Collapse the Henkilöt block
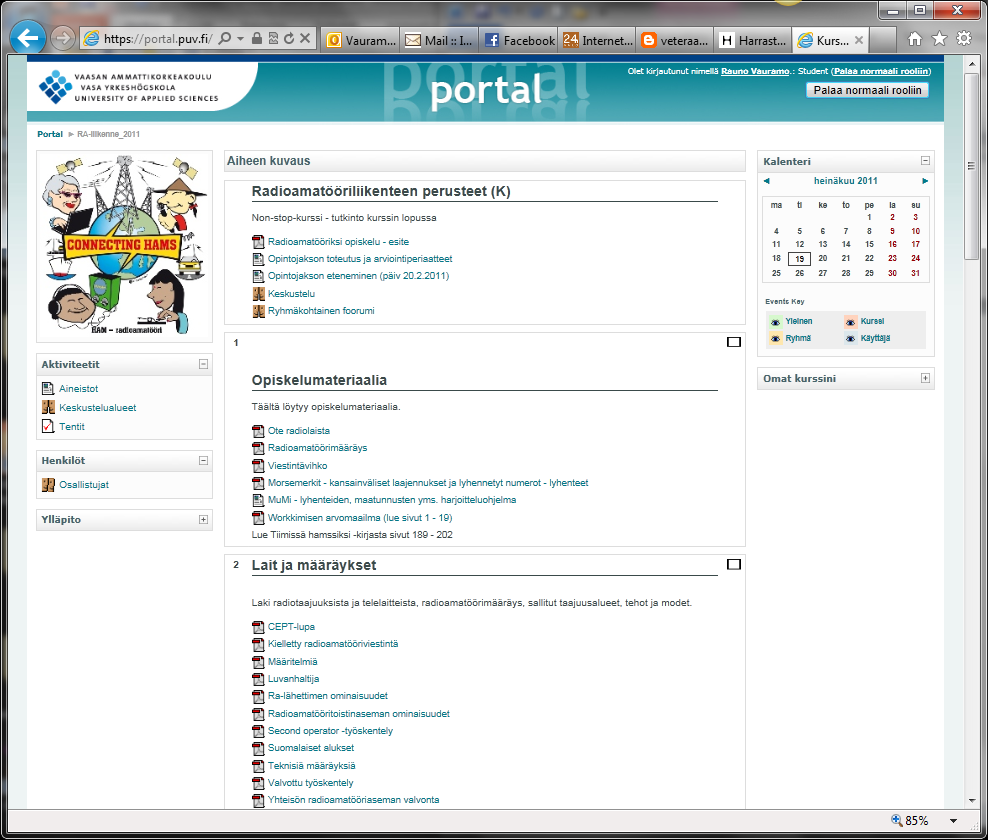This screenshot has height=840, width=988. (x=204, y=461)
